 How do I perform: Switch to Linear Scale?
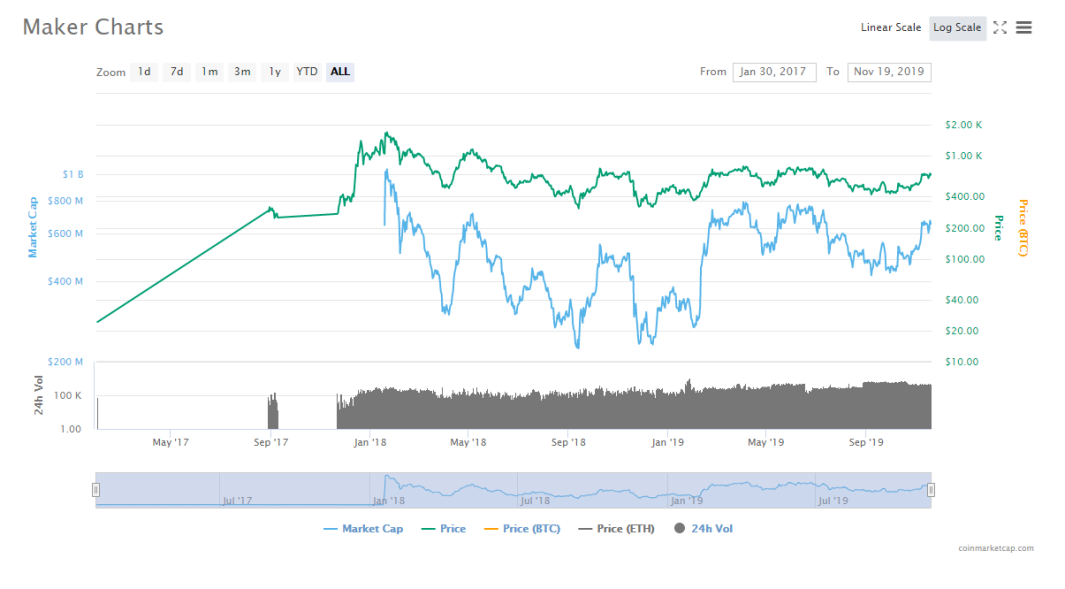tap(890, 28)
